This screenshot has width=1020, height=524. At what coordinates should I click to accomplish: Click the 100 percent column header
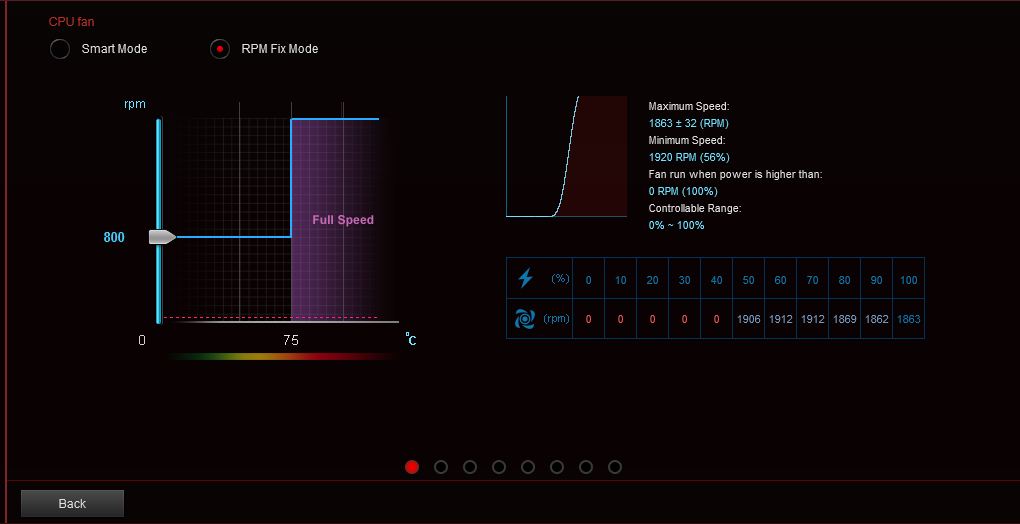(x=909, y=280)
